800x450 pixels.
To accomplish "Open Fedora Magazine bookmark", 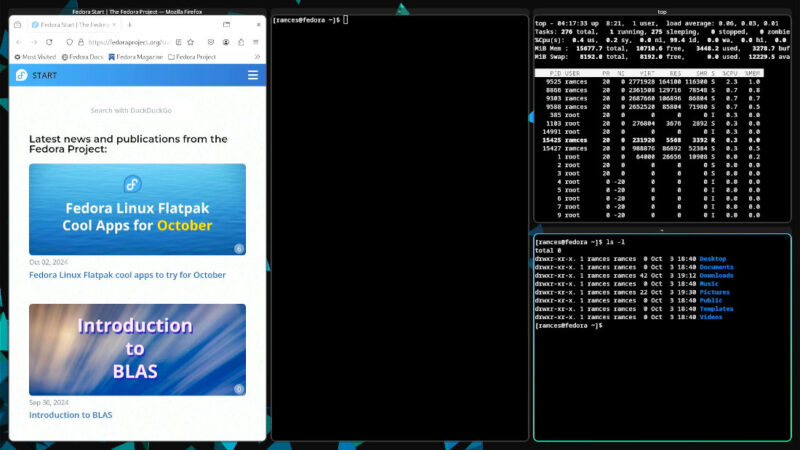I will (136, 57).
